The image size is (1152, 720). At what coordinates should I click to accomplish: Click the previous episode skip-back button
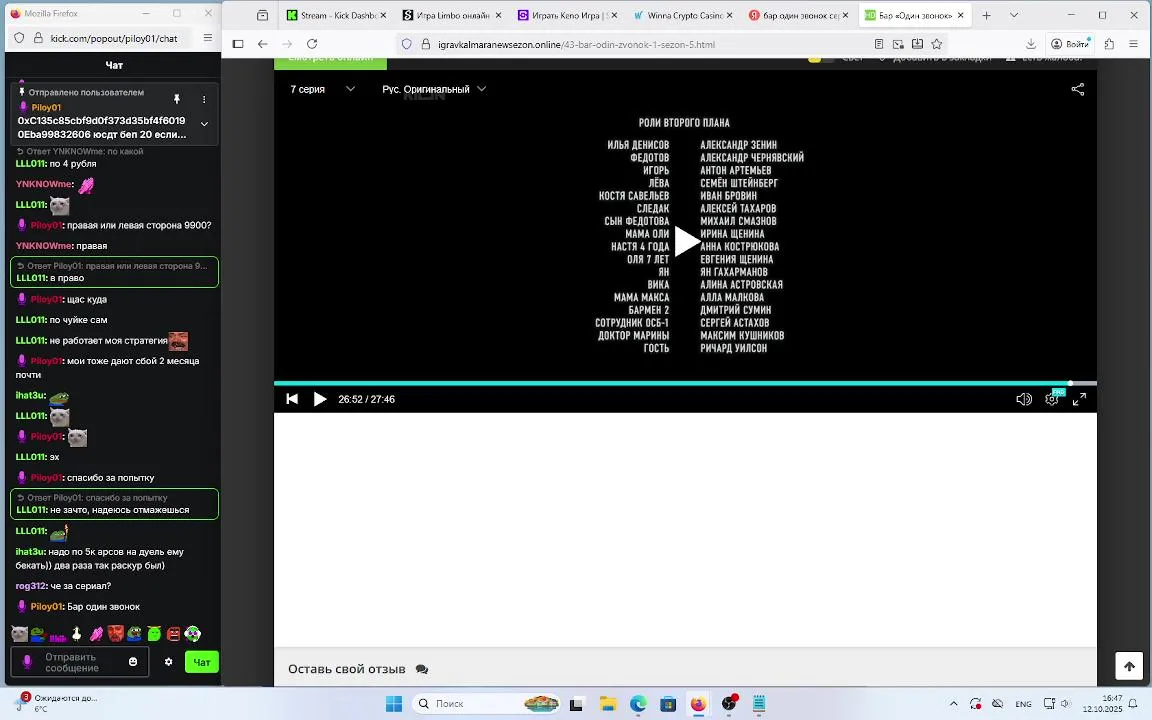pyautogui.click(x=292, y=399)
